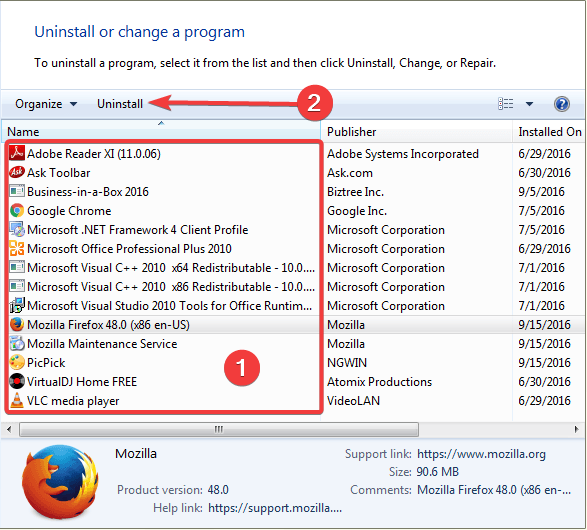
Task: Click the Uninstall toolbar button
Action: (120, 104)
